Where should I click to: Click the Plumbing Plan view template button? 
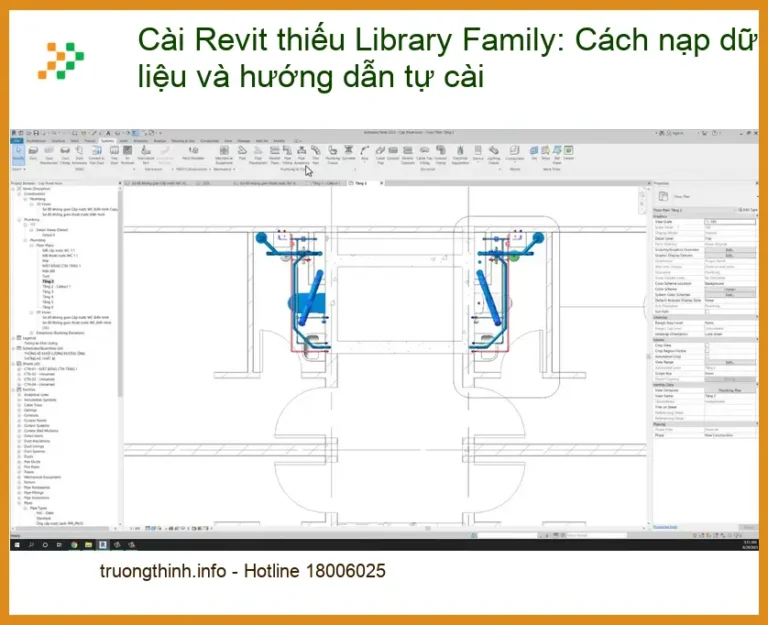coord(729,390)
